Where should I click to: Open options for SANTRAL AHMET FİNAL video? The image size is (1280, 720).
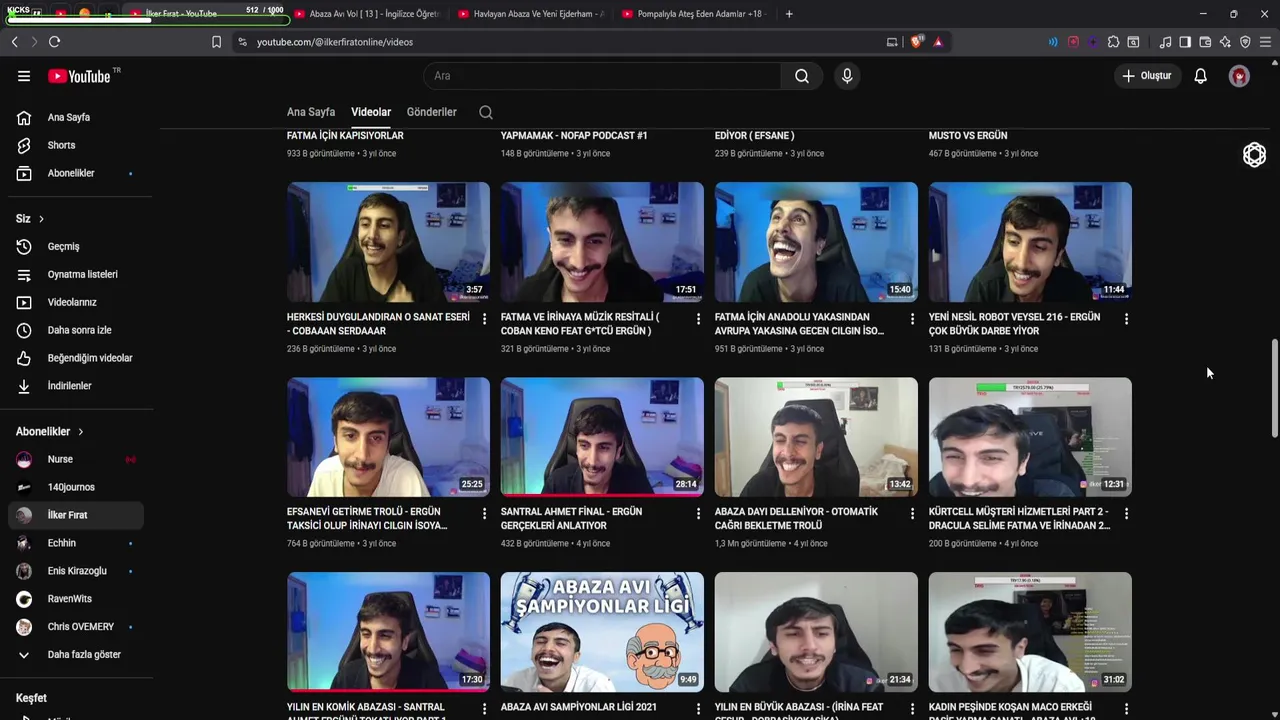[x=698, y=514]
